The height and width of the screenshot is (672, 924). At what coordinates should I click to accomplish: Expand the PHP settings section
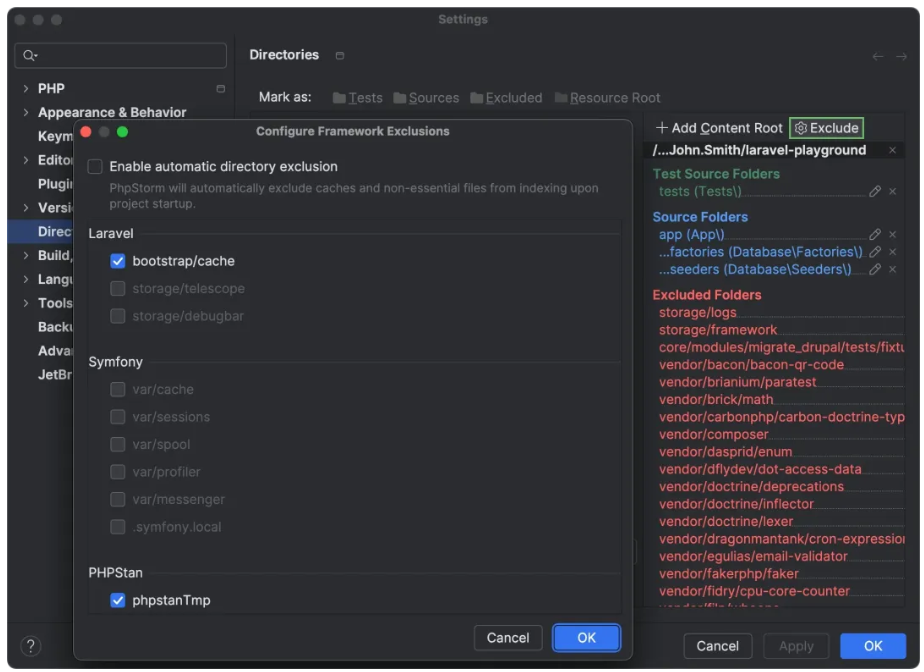pos(26,89)
